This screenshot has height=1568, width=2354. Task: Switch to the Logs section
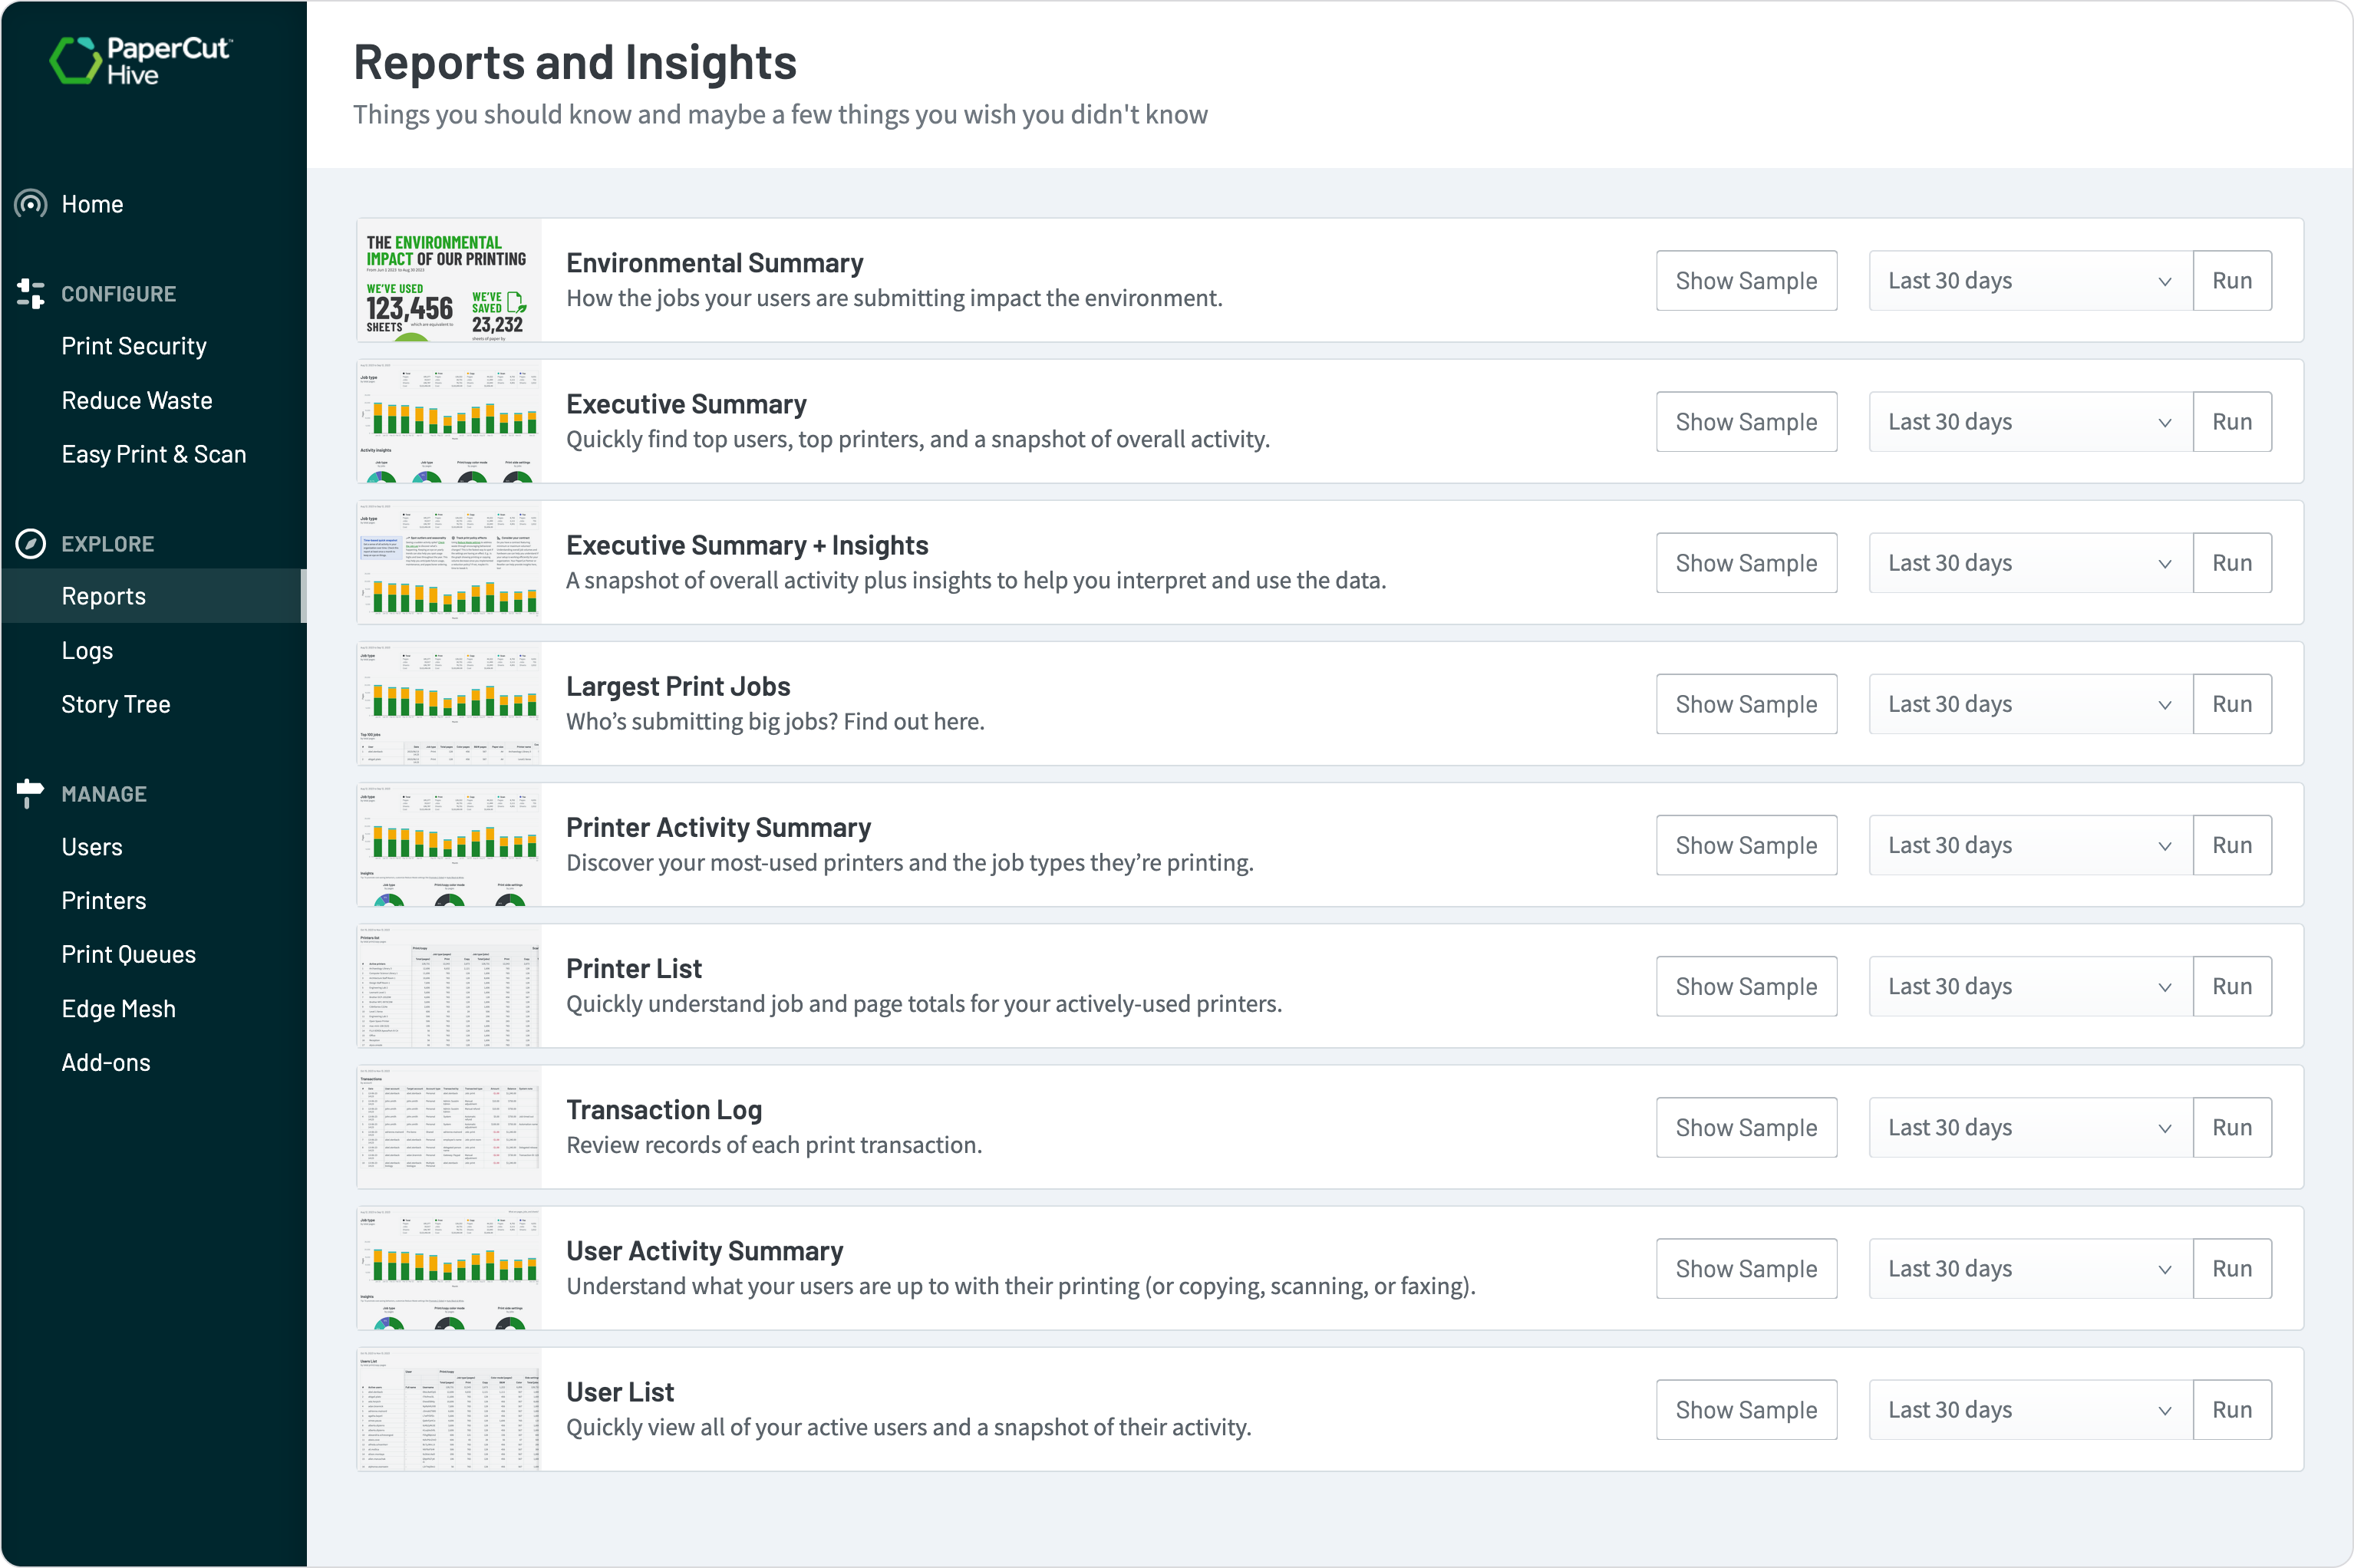(x=87, y=649)
